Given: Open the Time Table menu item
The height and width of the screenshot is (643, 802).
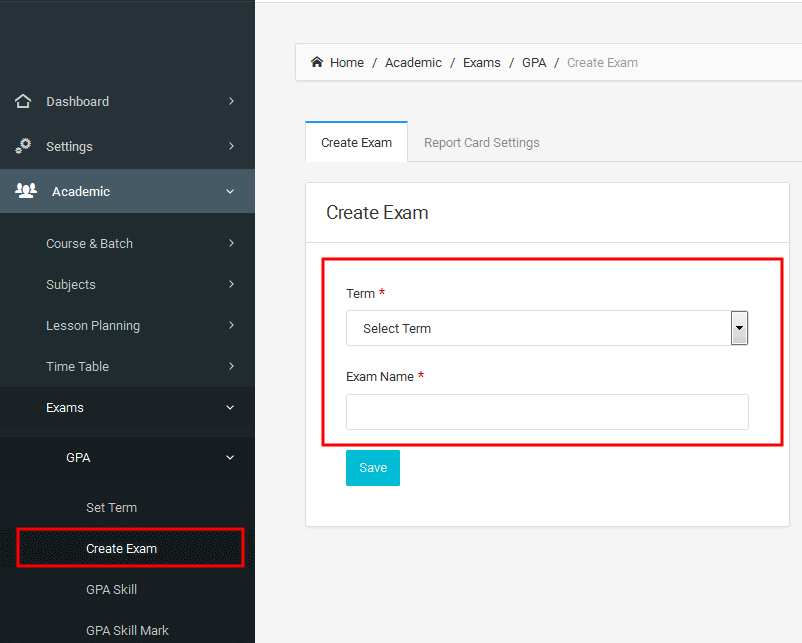Looking at the screenshot, I should (78, 366).
